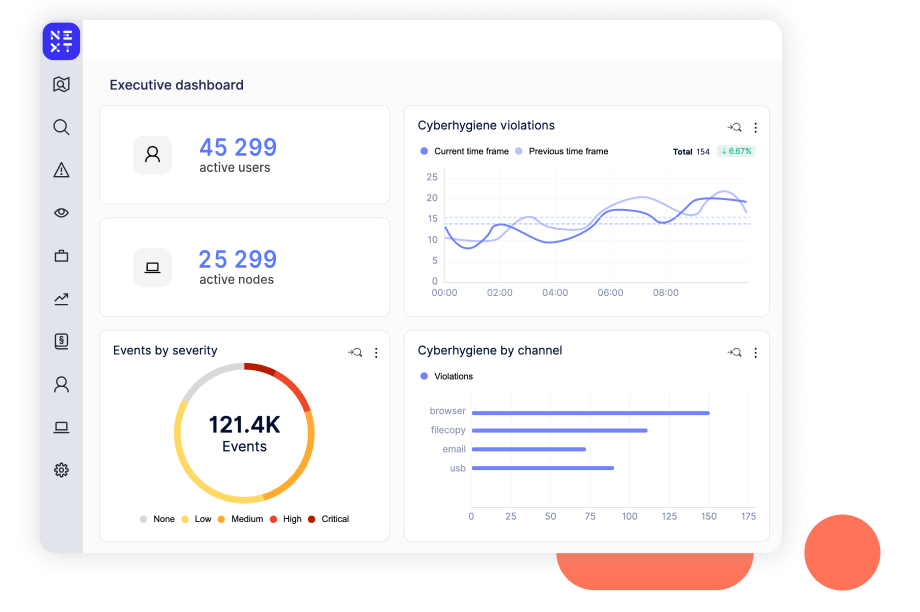Open the map search icon in the sidebar

[61, 84]
